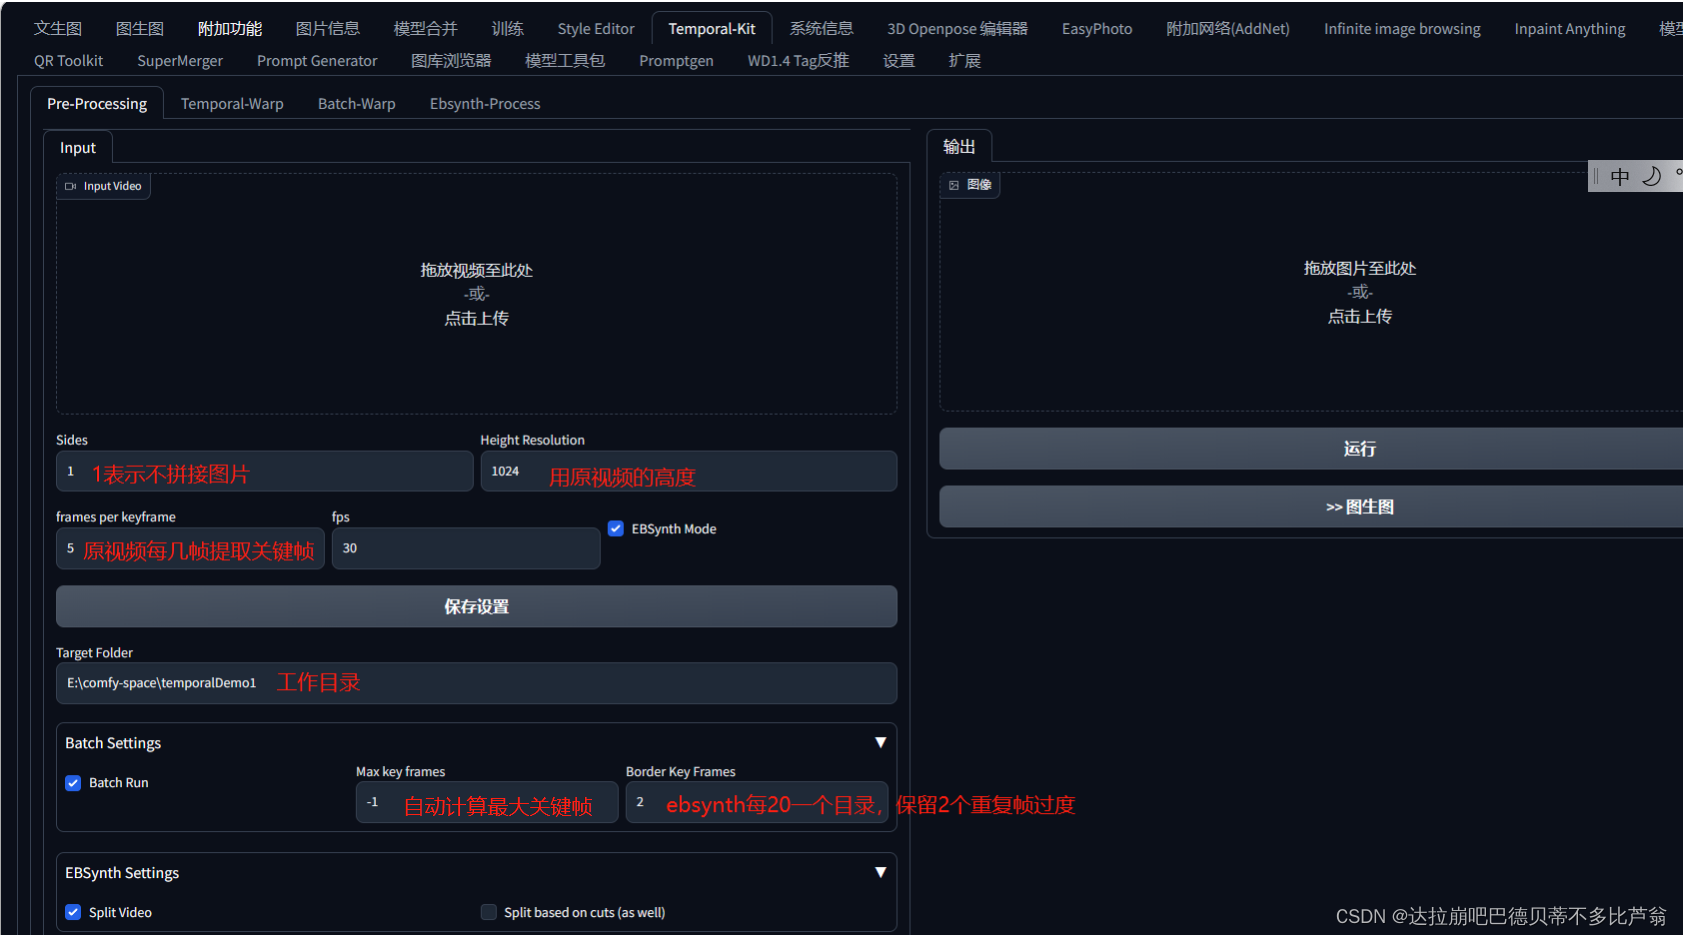Image resolution: width=1683 pixels, height=937 pixels.
Task: Open Inpaint Anything extension
Action: 1569,28
